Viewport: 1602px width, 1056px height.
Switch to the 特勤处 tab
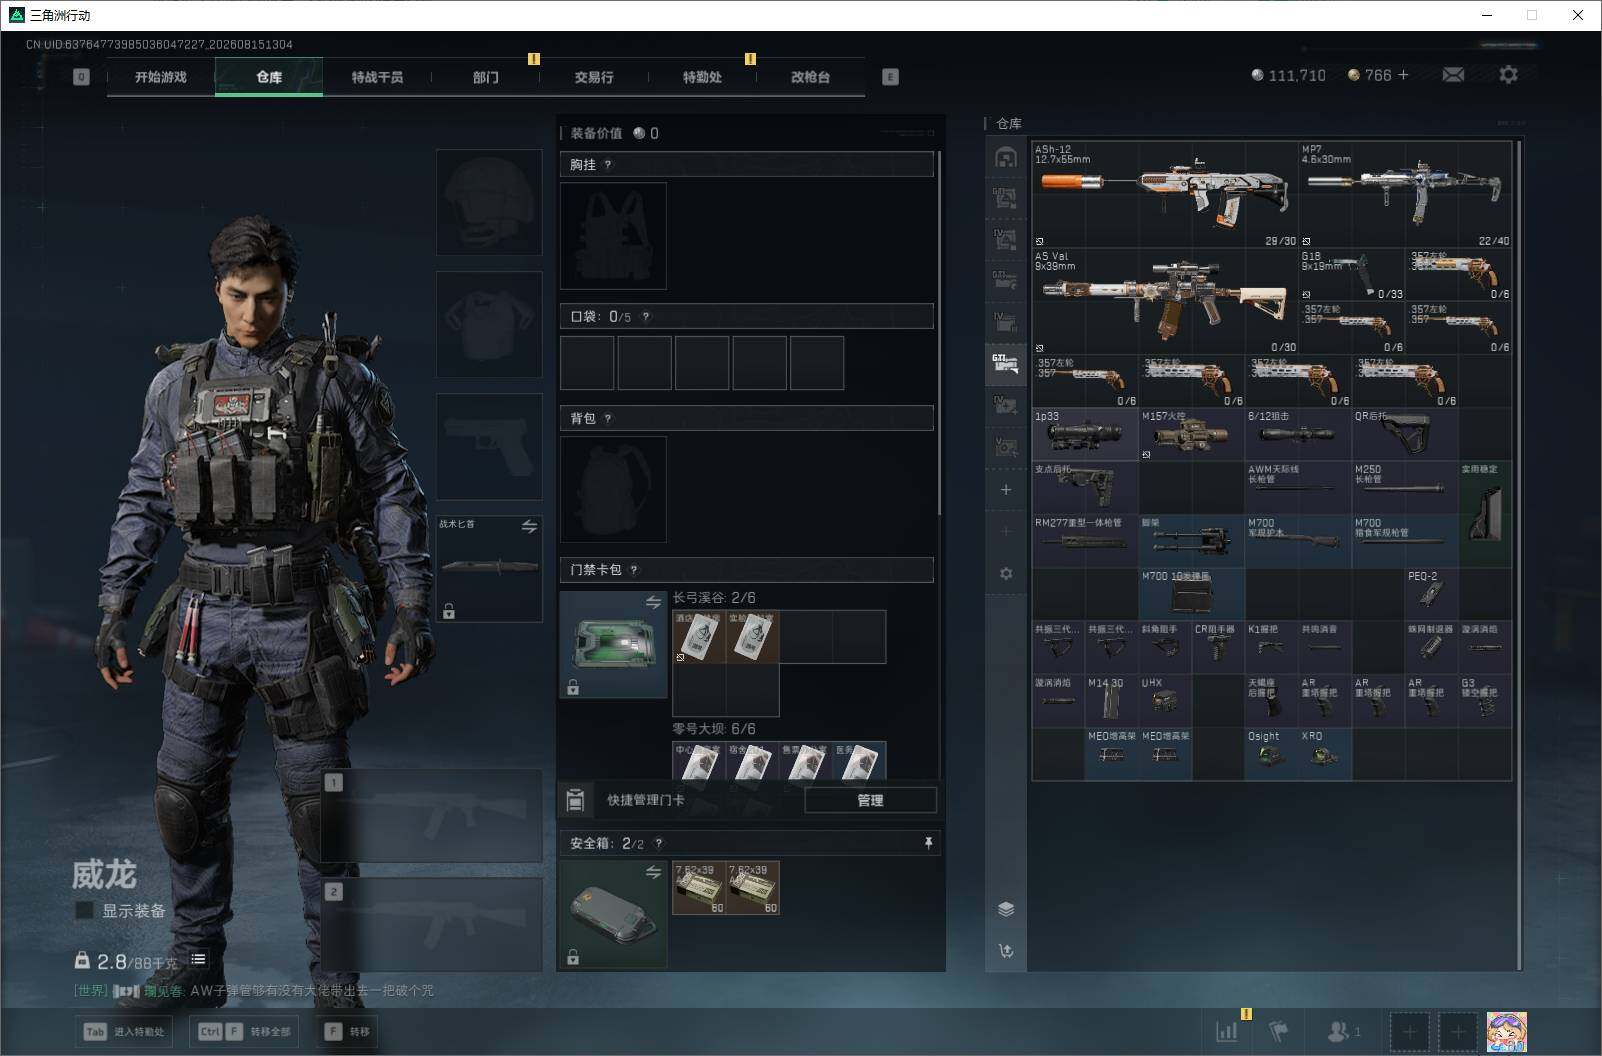pos(702,77)
